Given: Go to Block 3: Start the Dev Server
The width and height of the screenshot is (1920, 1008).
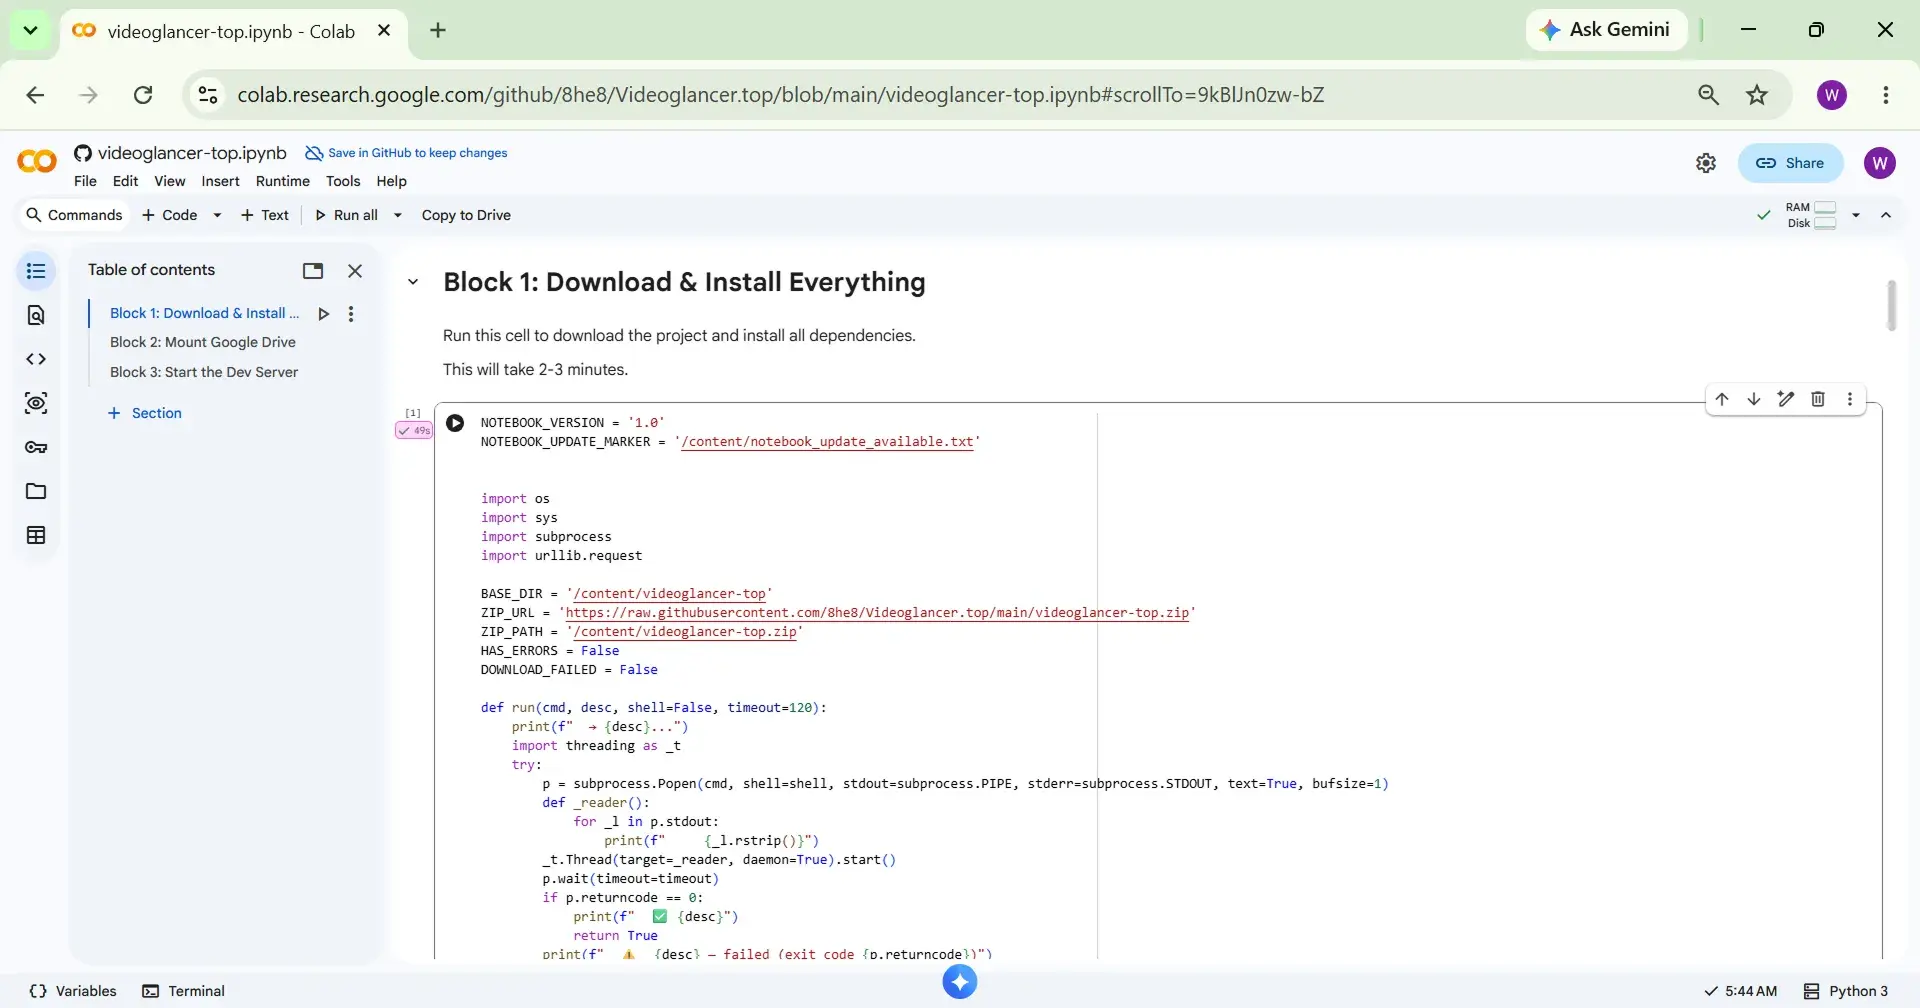Looking at the screenshot, I should coord(204,372).
